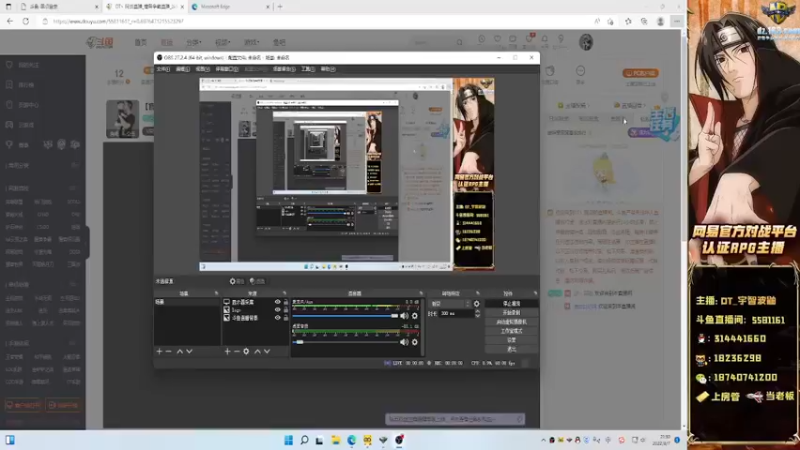Pop out the Scenes dock panel
Viewport: 800px width, 450px height.
pos(216,293)
